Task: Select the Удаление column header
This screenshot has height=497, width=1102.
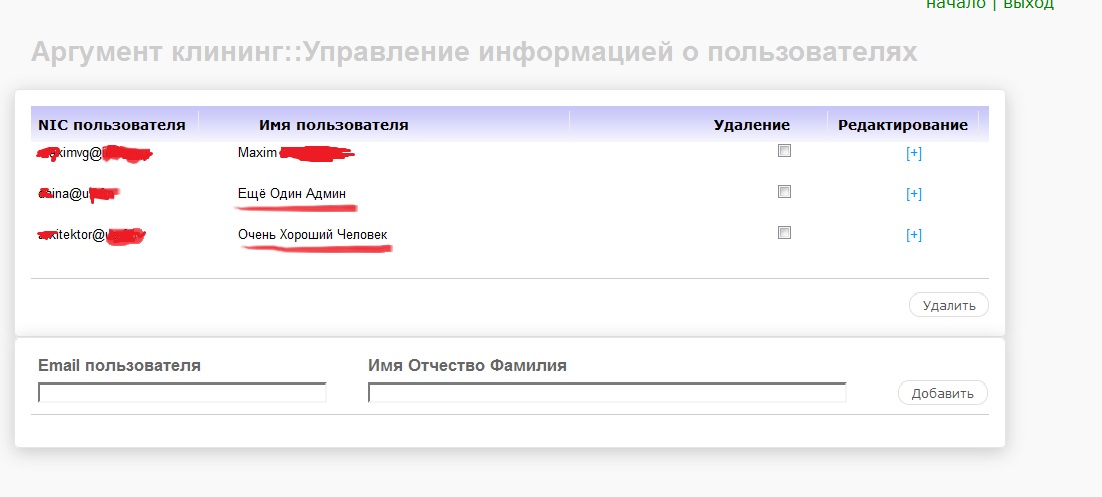Action: [752, 125]
